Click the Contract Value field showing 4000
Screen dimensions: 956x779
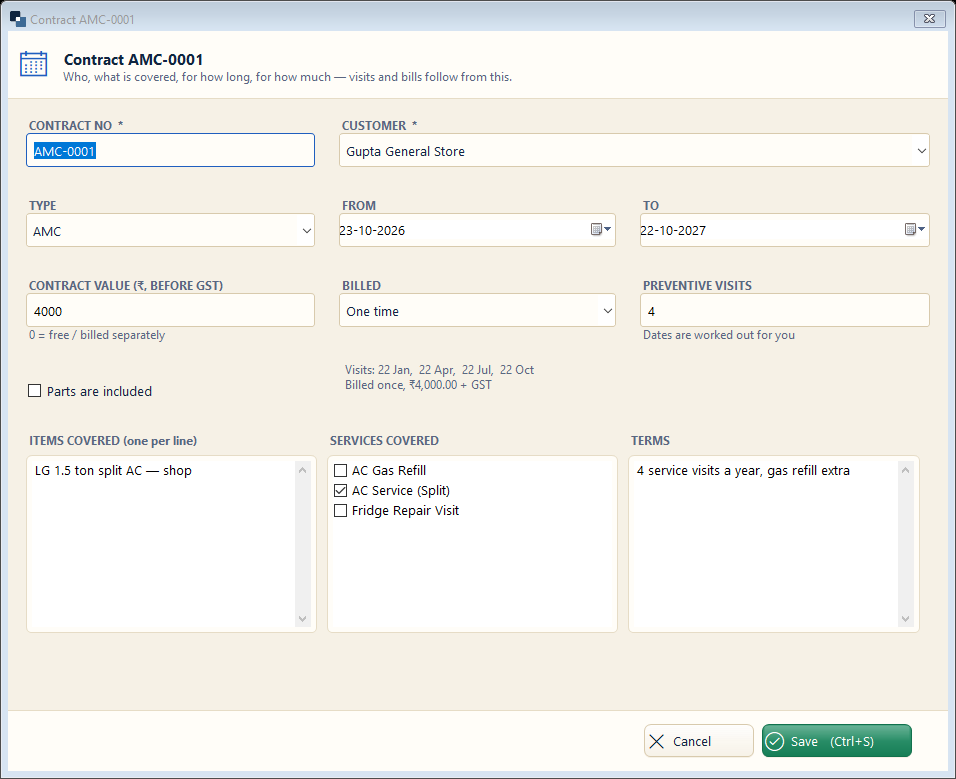pyautogui.click(x=171, y=311)
